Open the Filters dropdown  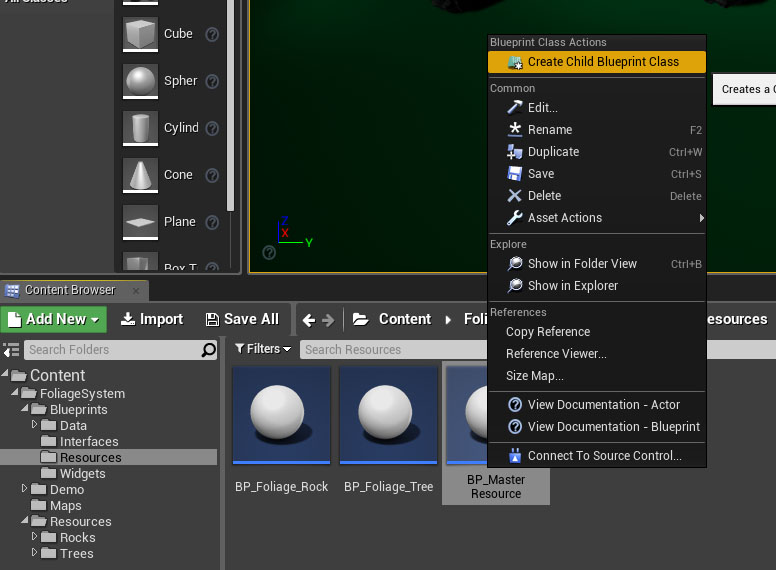[x=263, y=349]
